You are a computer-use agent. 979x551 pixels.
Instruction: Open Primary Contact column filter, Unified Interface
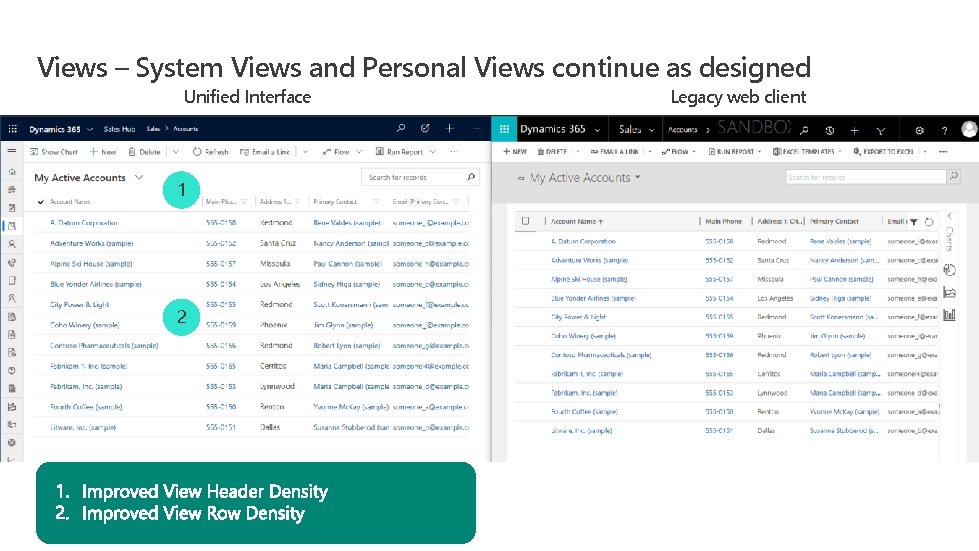tap(376, 202)
